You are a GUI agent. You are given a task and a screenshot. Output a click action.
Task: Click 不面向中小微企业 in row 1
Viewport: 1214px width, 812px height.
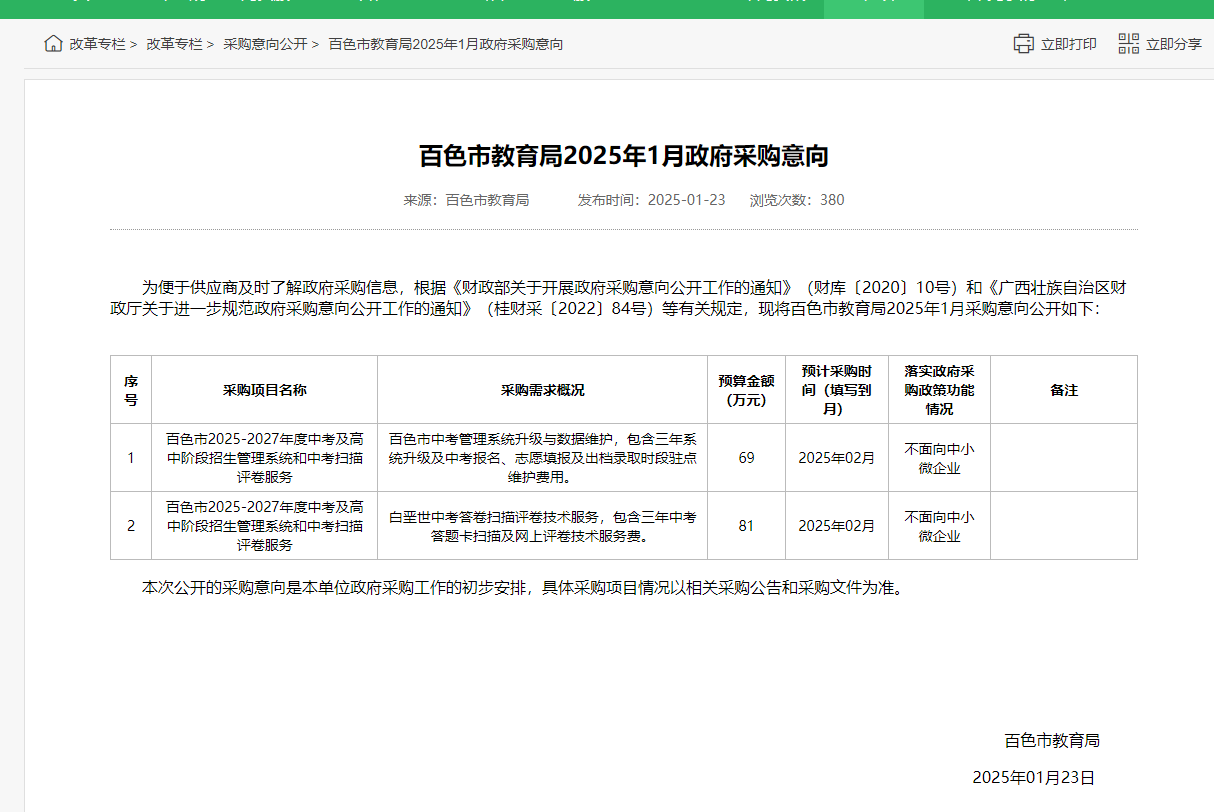tap(940, 458)
